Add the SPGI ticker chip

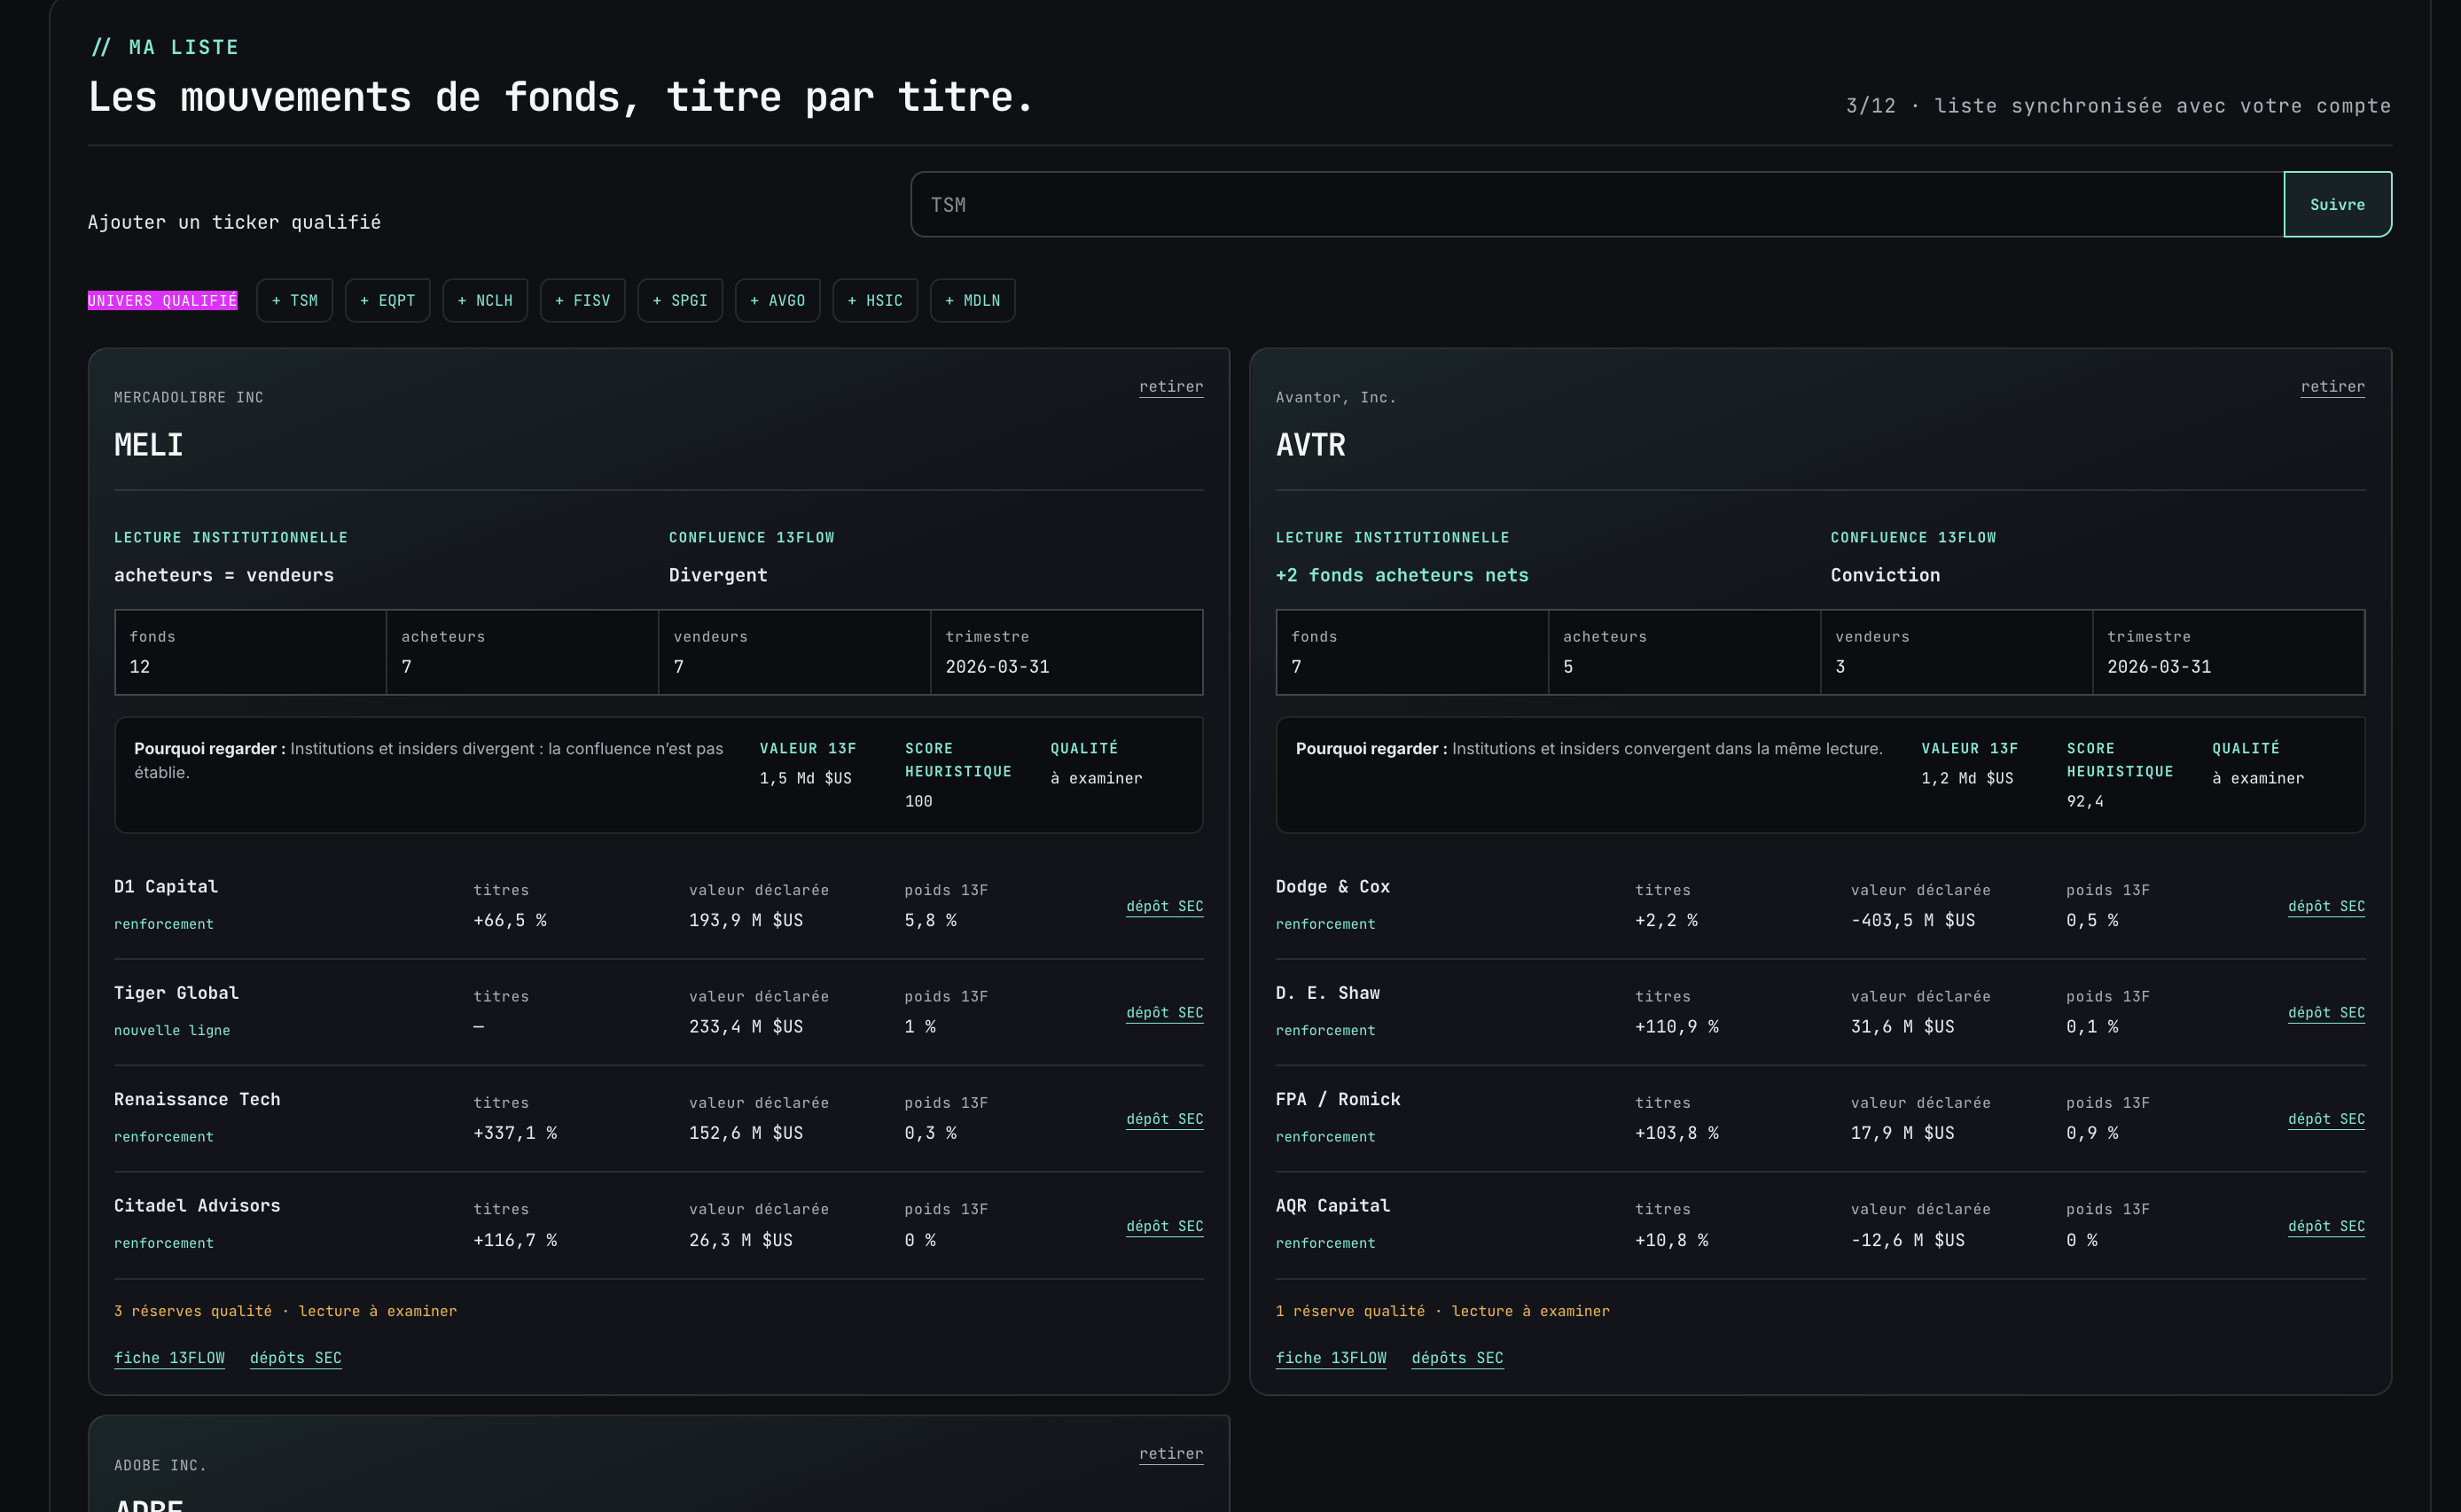(x=680, y=300)
